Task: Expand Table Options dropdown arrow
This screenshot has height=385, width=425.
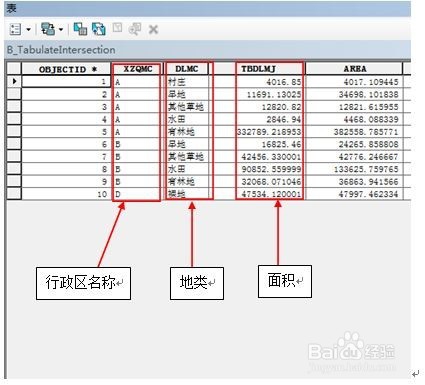Action: [29, 30]
